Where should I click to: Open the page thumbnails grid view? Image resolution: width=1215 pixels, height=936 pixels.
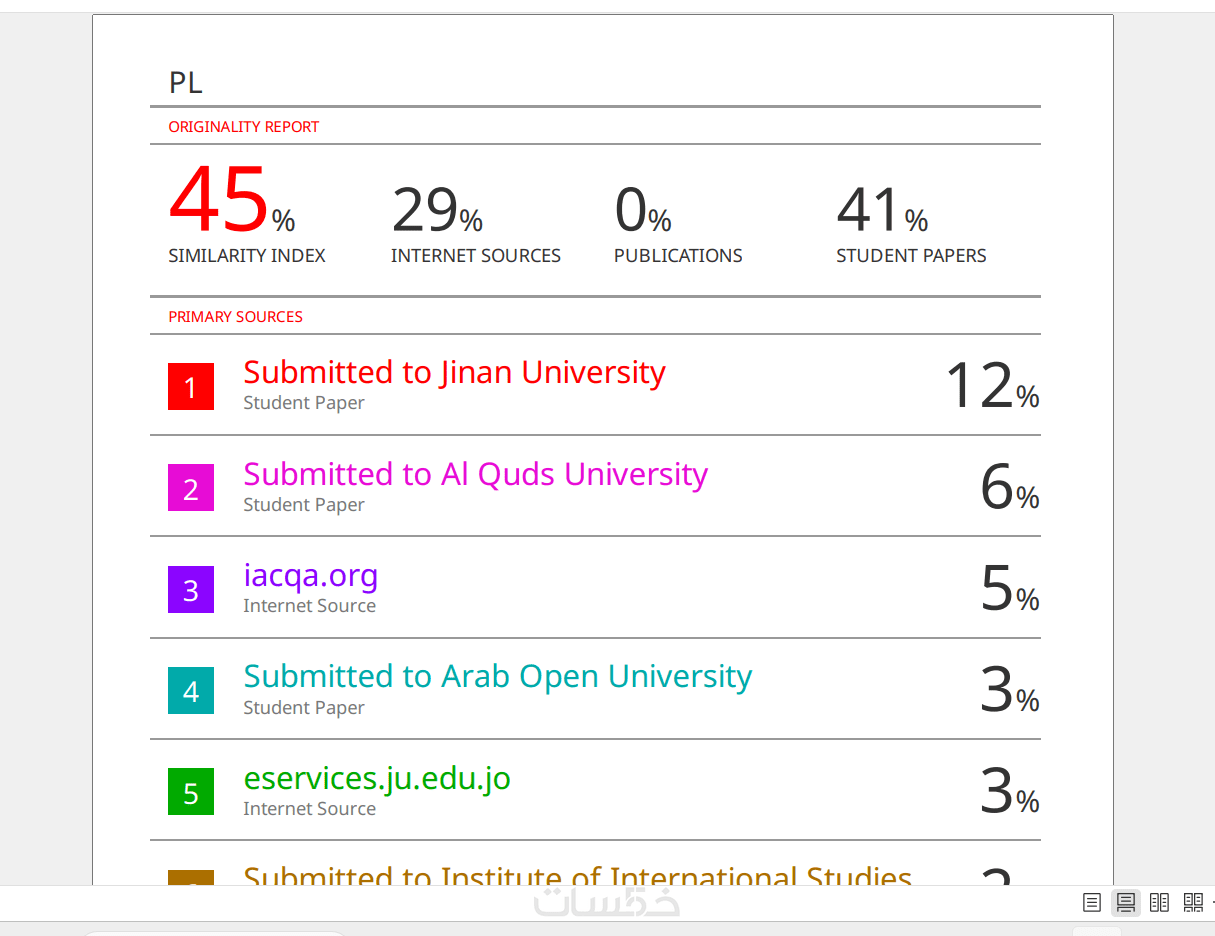point(1193,903)
